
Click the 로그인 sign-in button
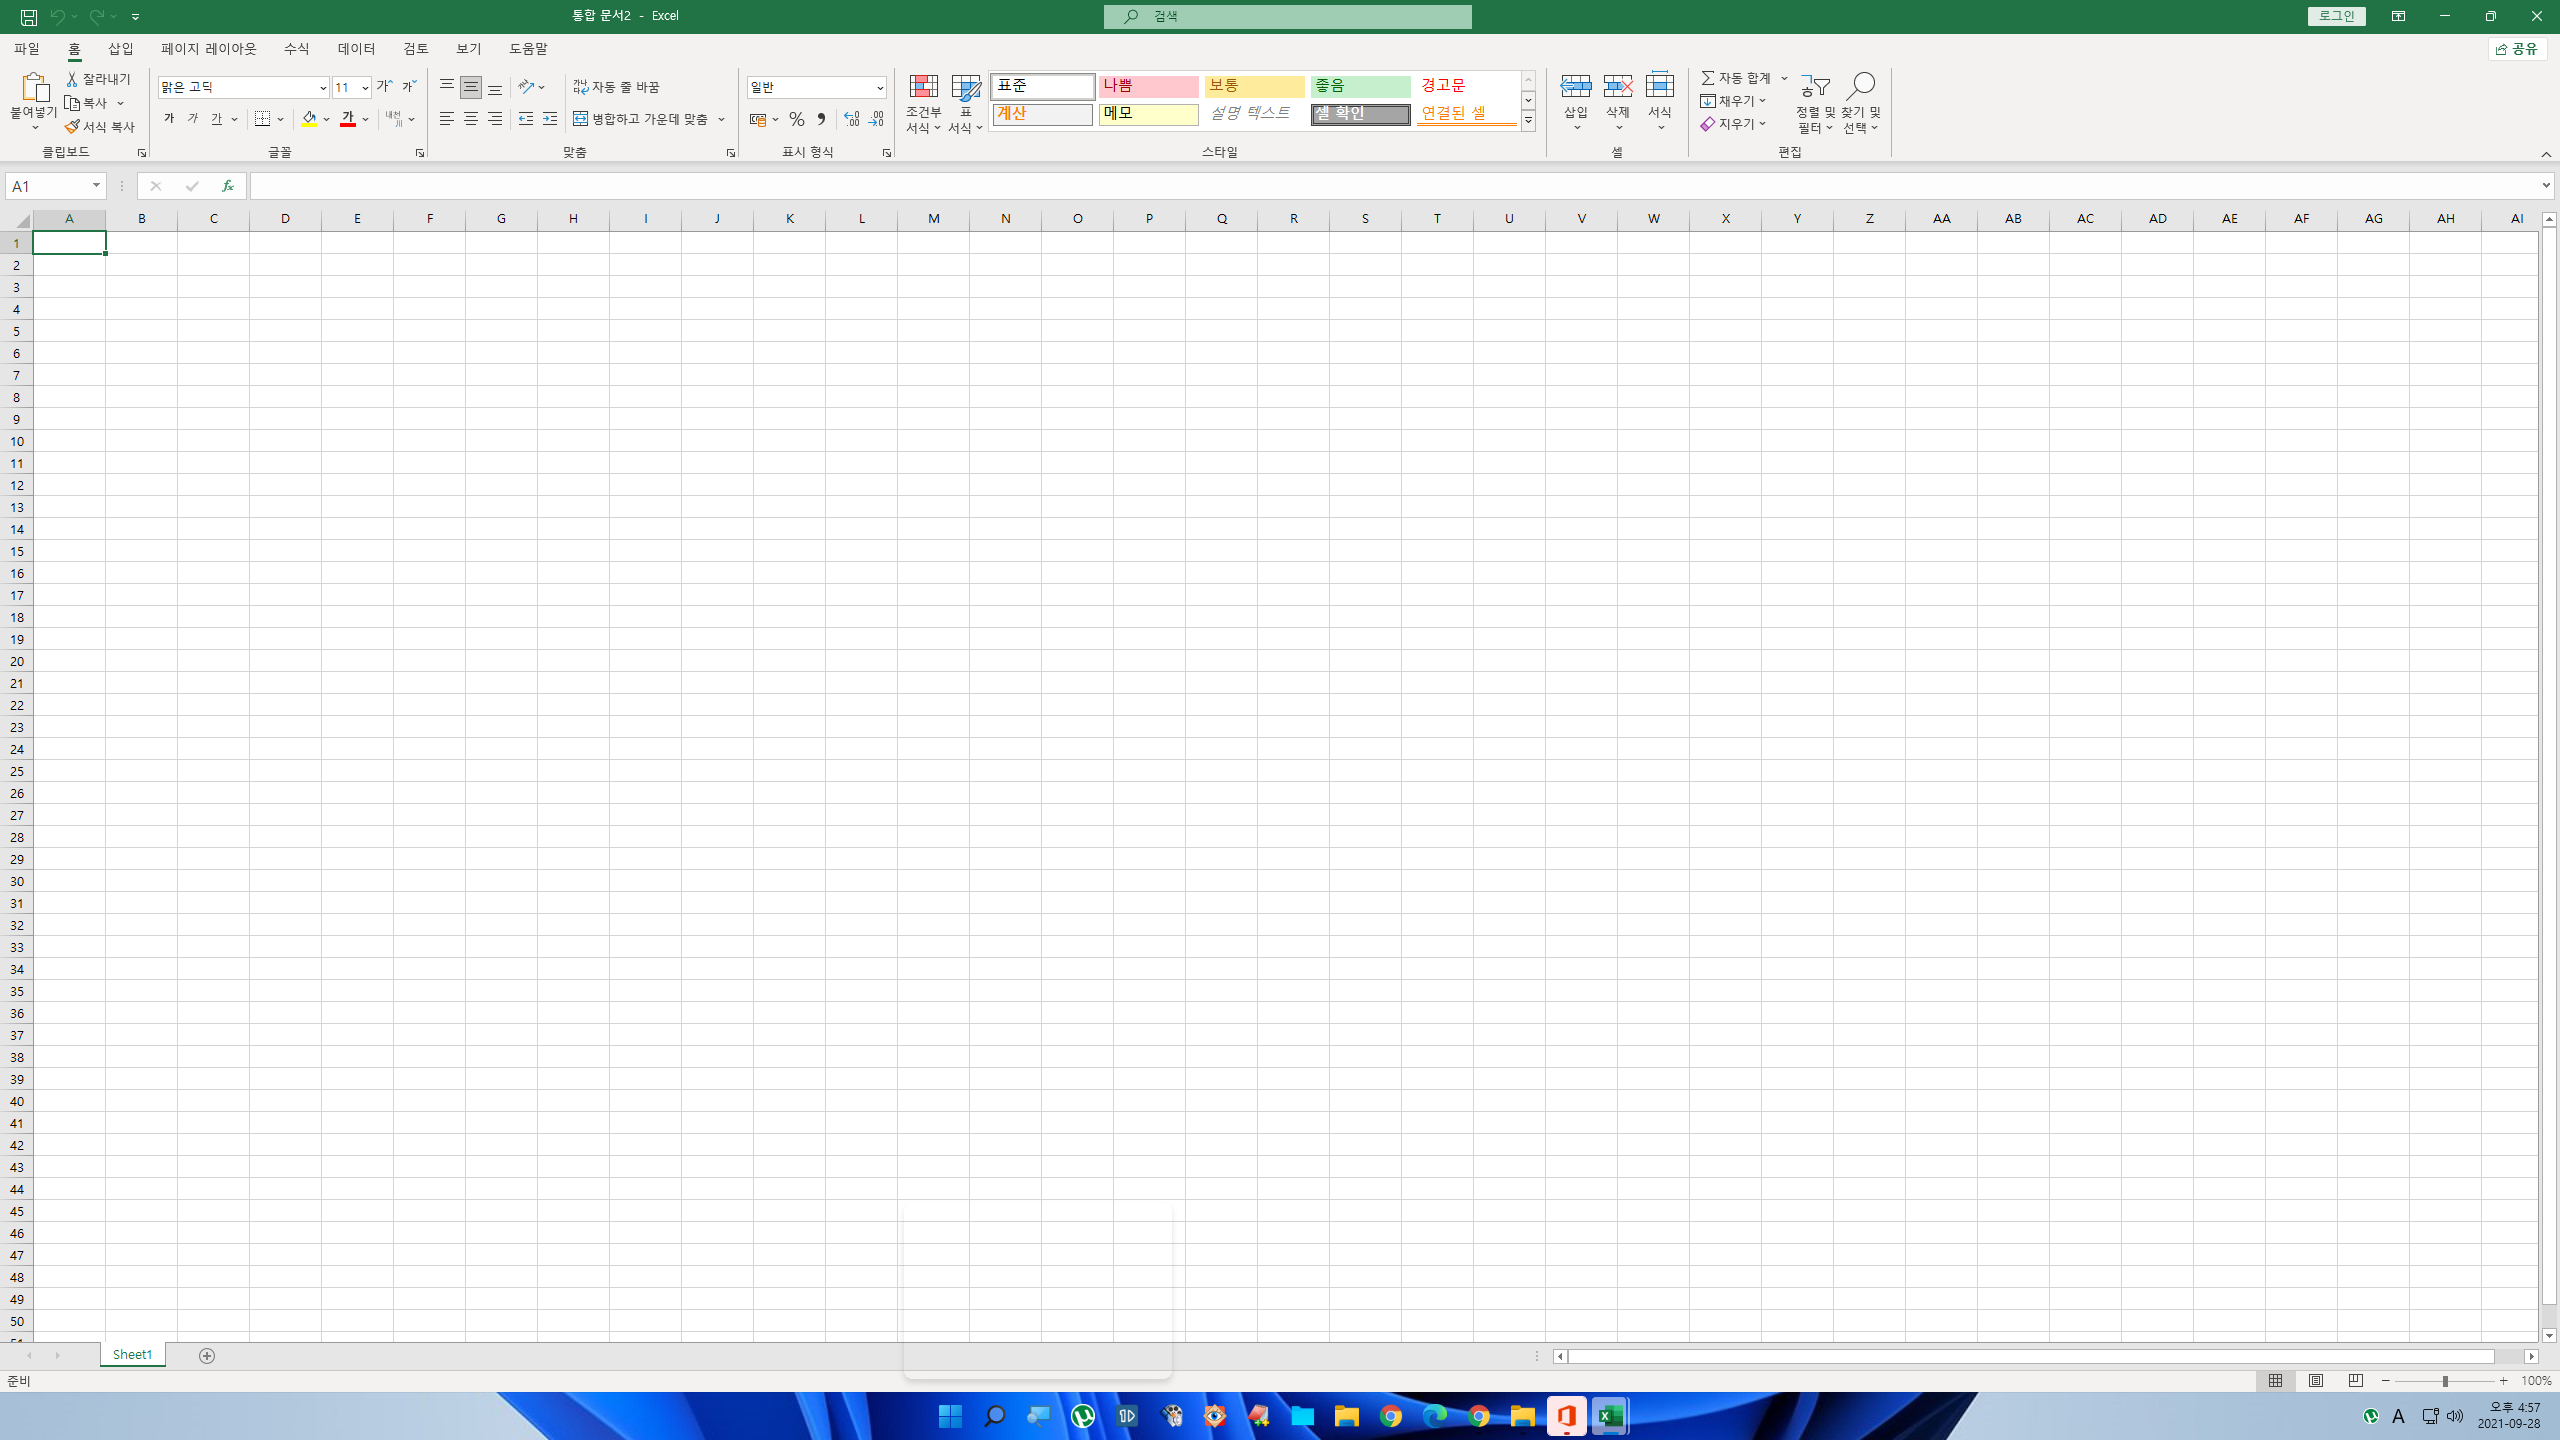coord(2336,16)
